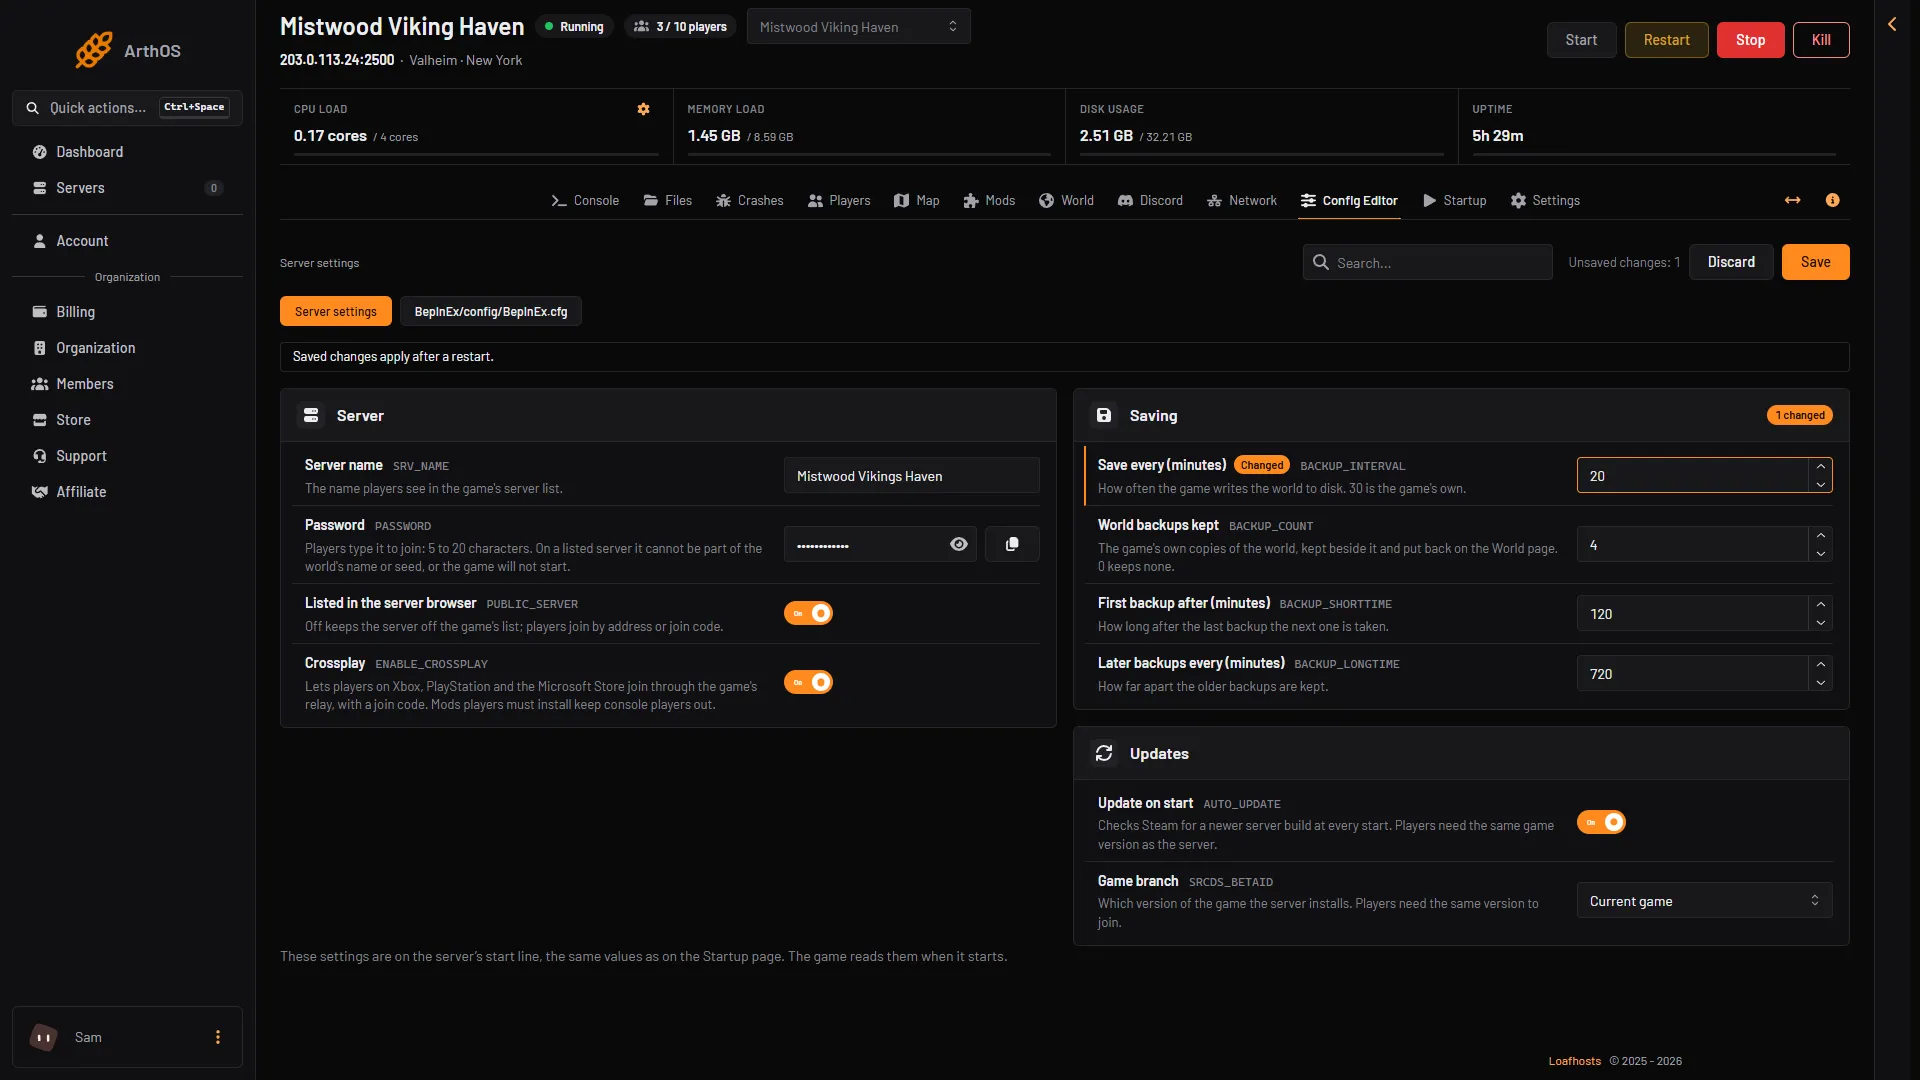Increase First backup after minutes
Image resolution: width=1920 pixels, height=1080 pixels.
coord(1820,605)
